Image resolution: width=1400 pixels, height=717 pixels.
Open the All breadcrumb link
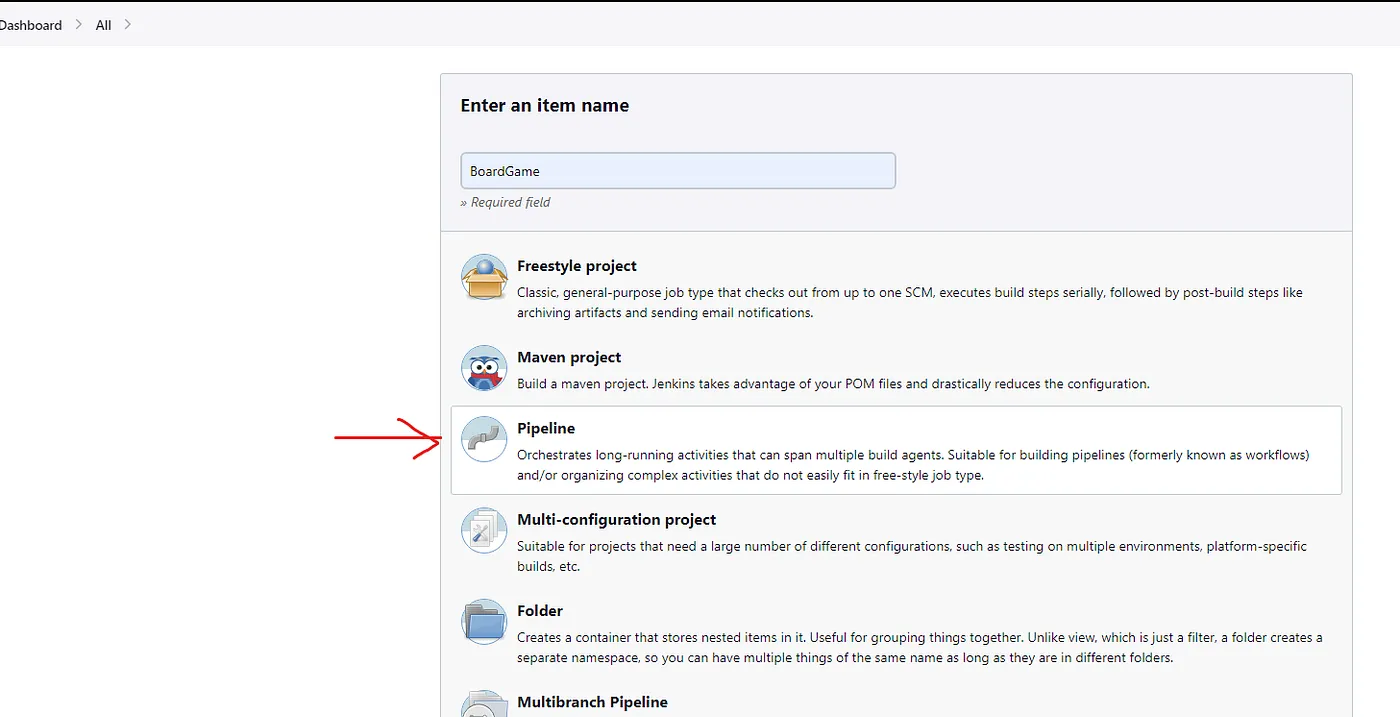tap(103, 25)
